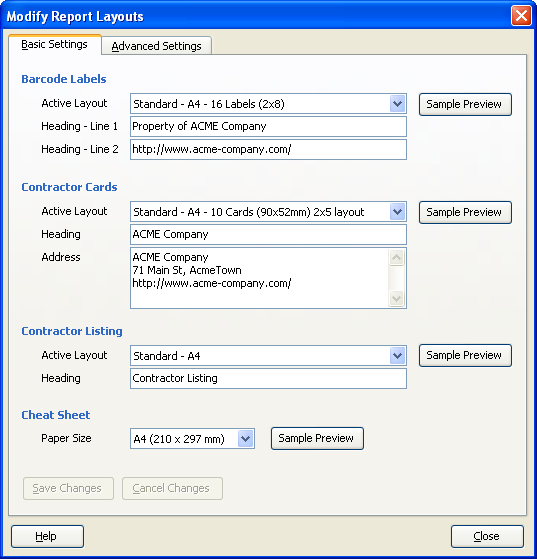The image size is (537, 559).
Task: Click inside the Address text area
Action: pyautogui.click(x=260, y=278)
